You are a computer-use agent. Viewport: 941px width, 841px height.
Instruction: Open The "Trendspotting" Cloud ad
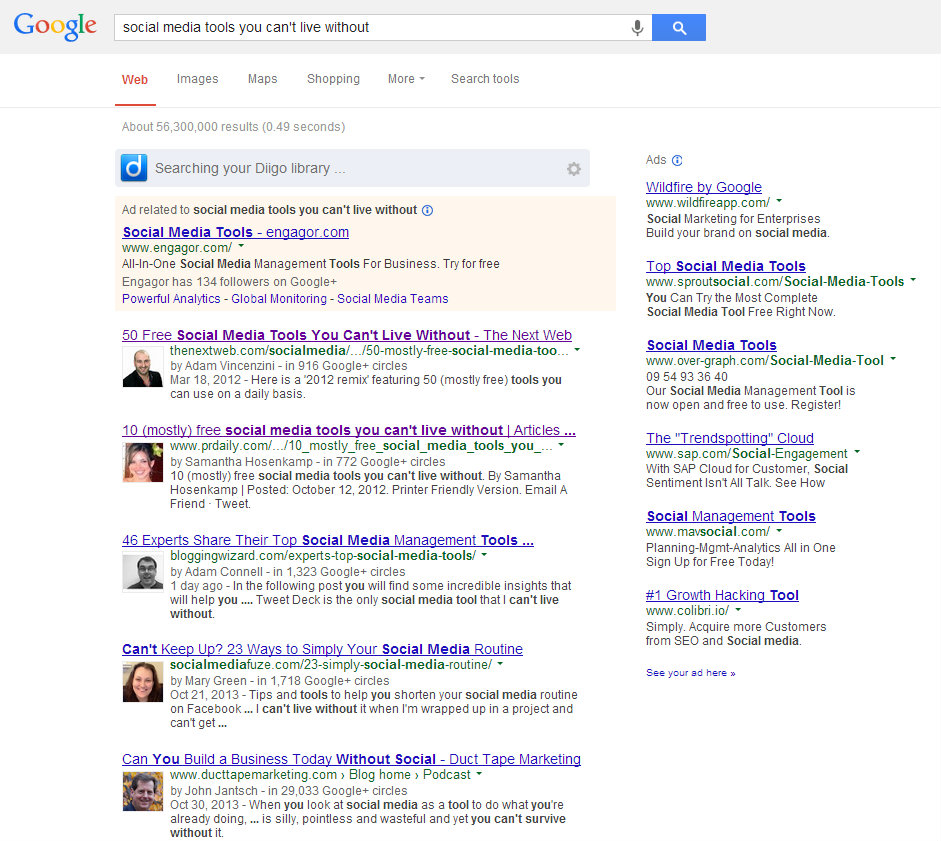[730, 438]
